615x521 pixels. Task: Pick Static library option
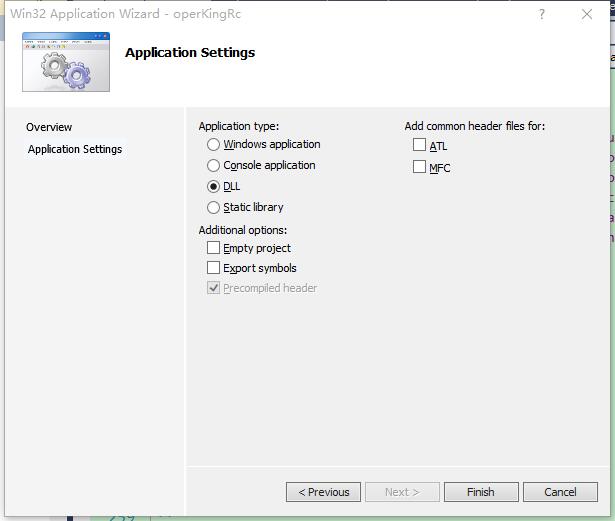click(213, 207)
